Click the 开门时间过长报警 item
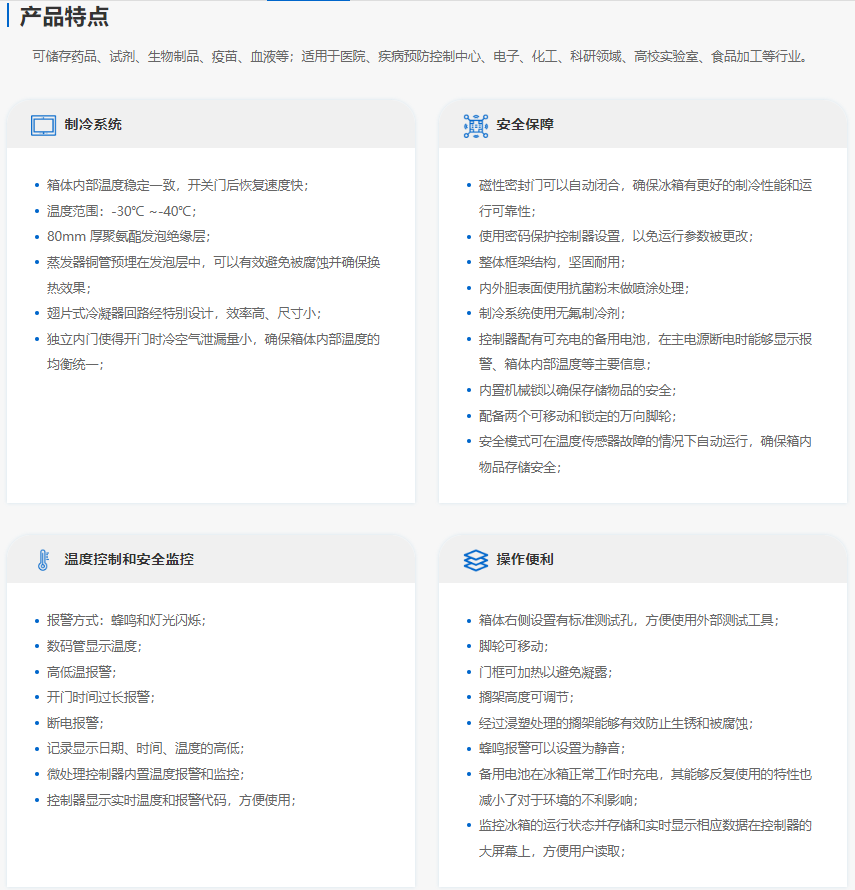This screenshot has width=855, height=890. 101,697
